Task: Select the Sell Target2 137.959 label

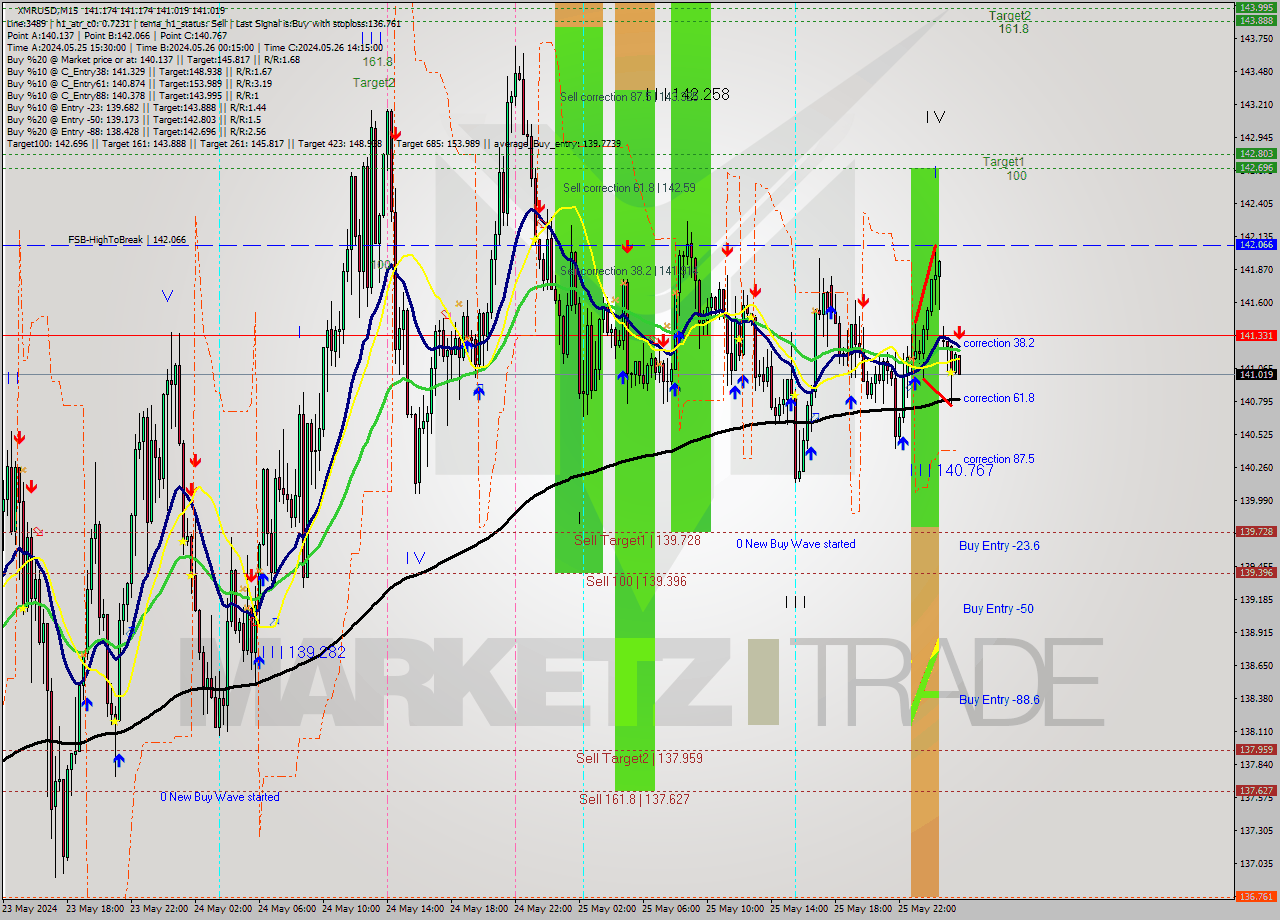Action: [639, 758]
